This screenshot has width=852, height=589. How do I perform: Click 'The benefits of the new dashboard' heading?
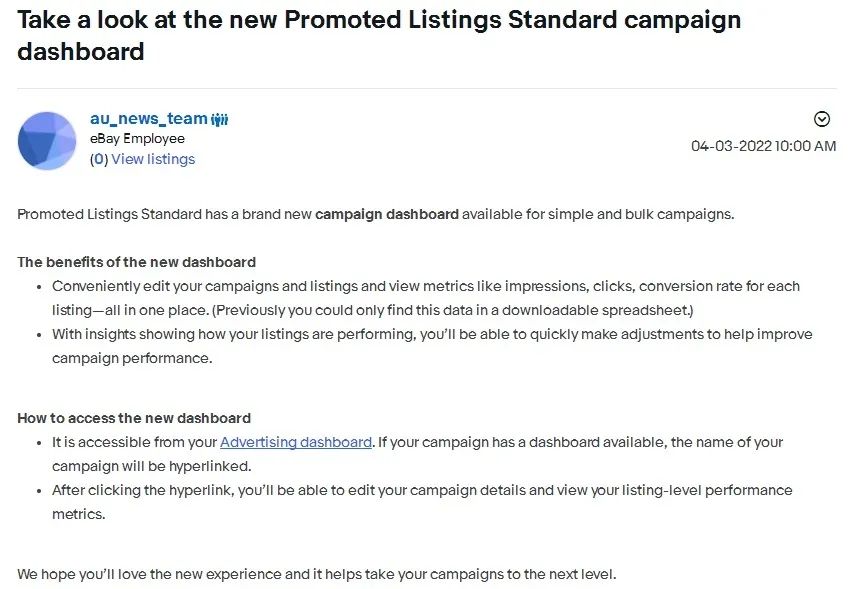[137, 262]
